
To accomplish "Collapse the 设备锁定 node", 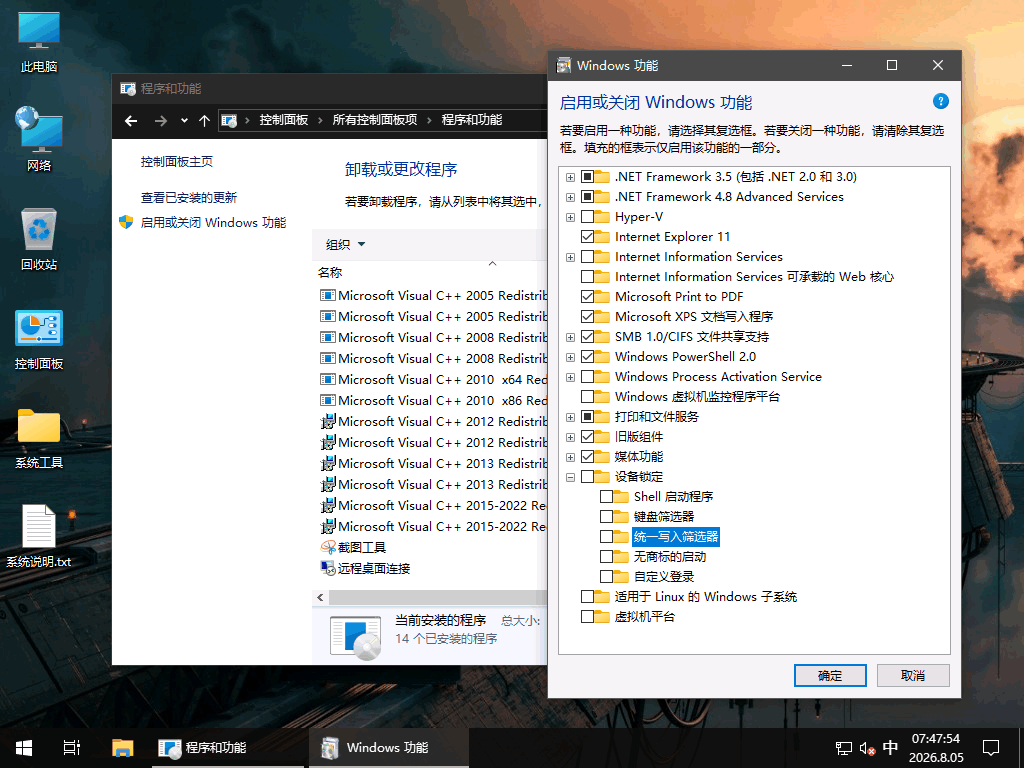I will [570, 477].
